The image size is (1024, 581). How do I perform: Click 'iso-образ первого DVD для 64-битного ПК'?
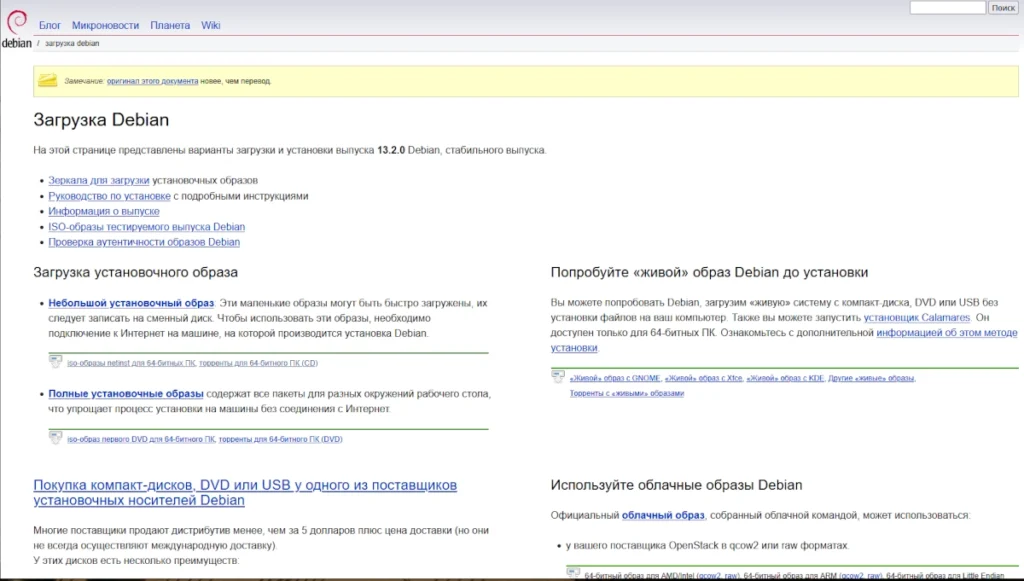tap(141, 439)
